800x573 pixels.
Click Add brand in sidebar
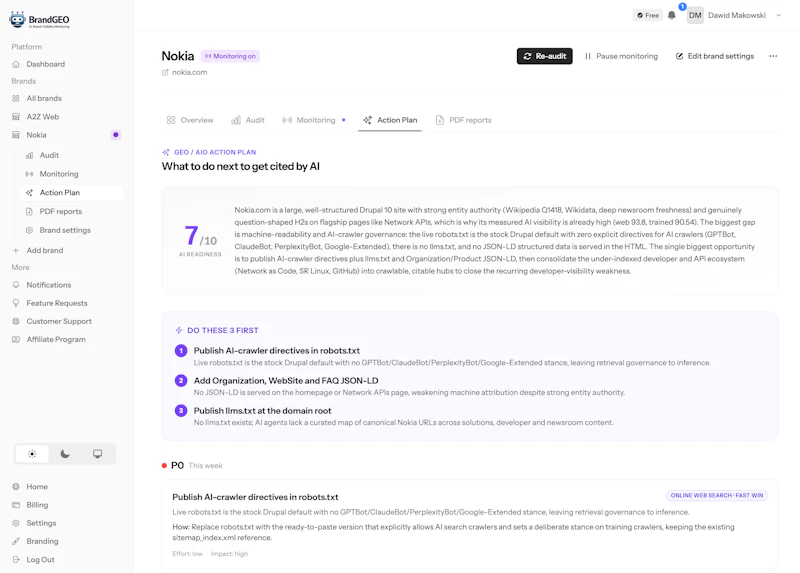(x=45, y=251)
